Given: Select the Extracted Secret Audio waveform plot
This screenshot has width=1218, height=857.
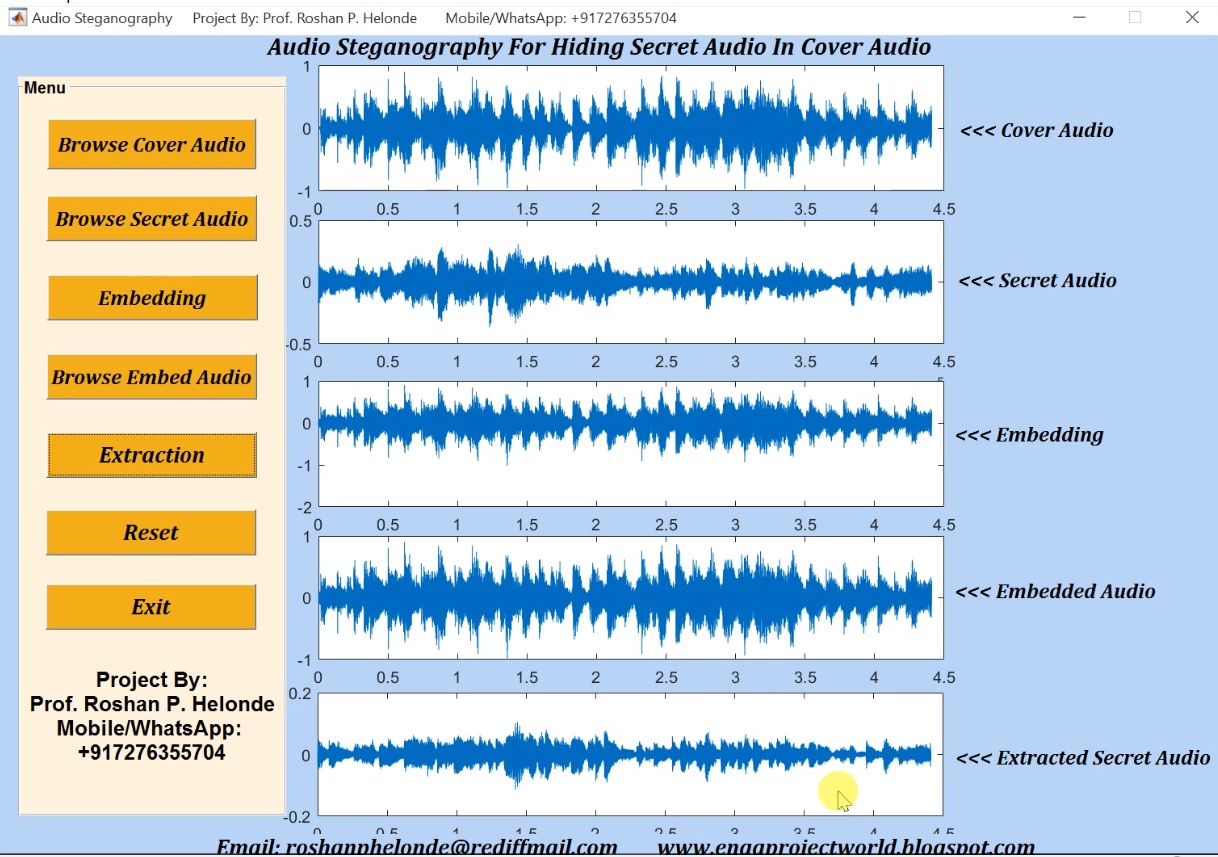Looking at the screenshot, I should [628, 755].
